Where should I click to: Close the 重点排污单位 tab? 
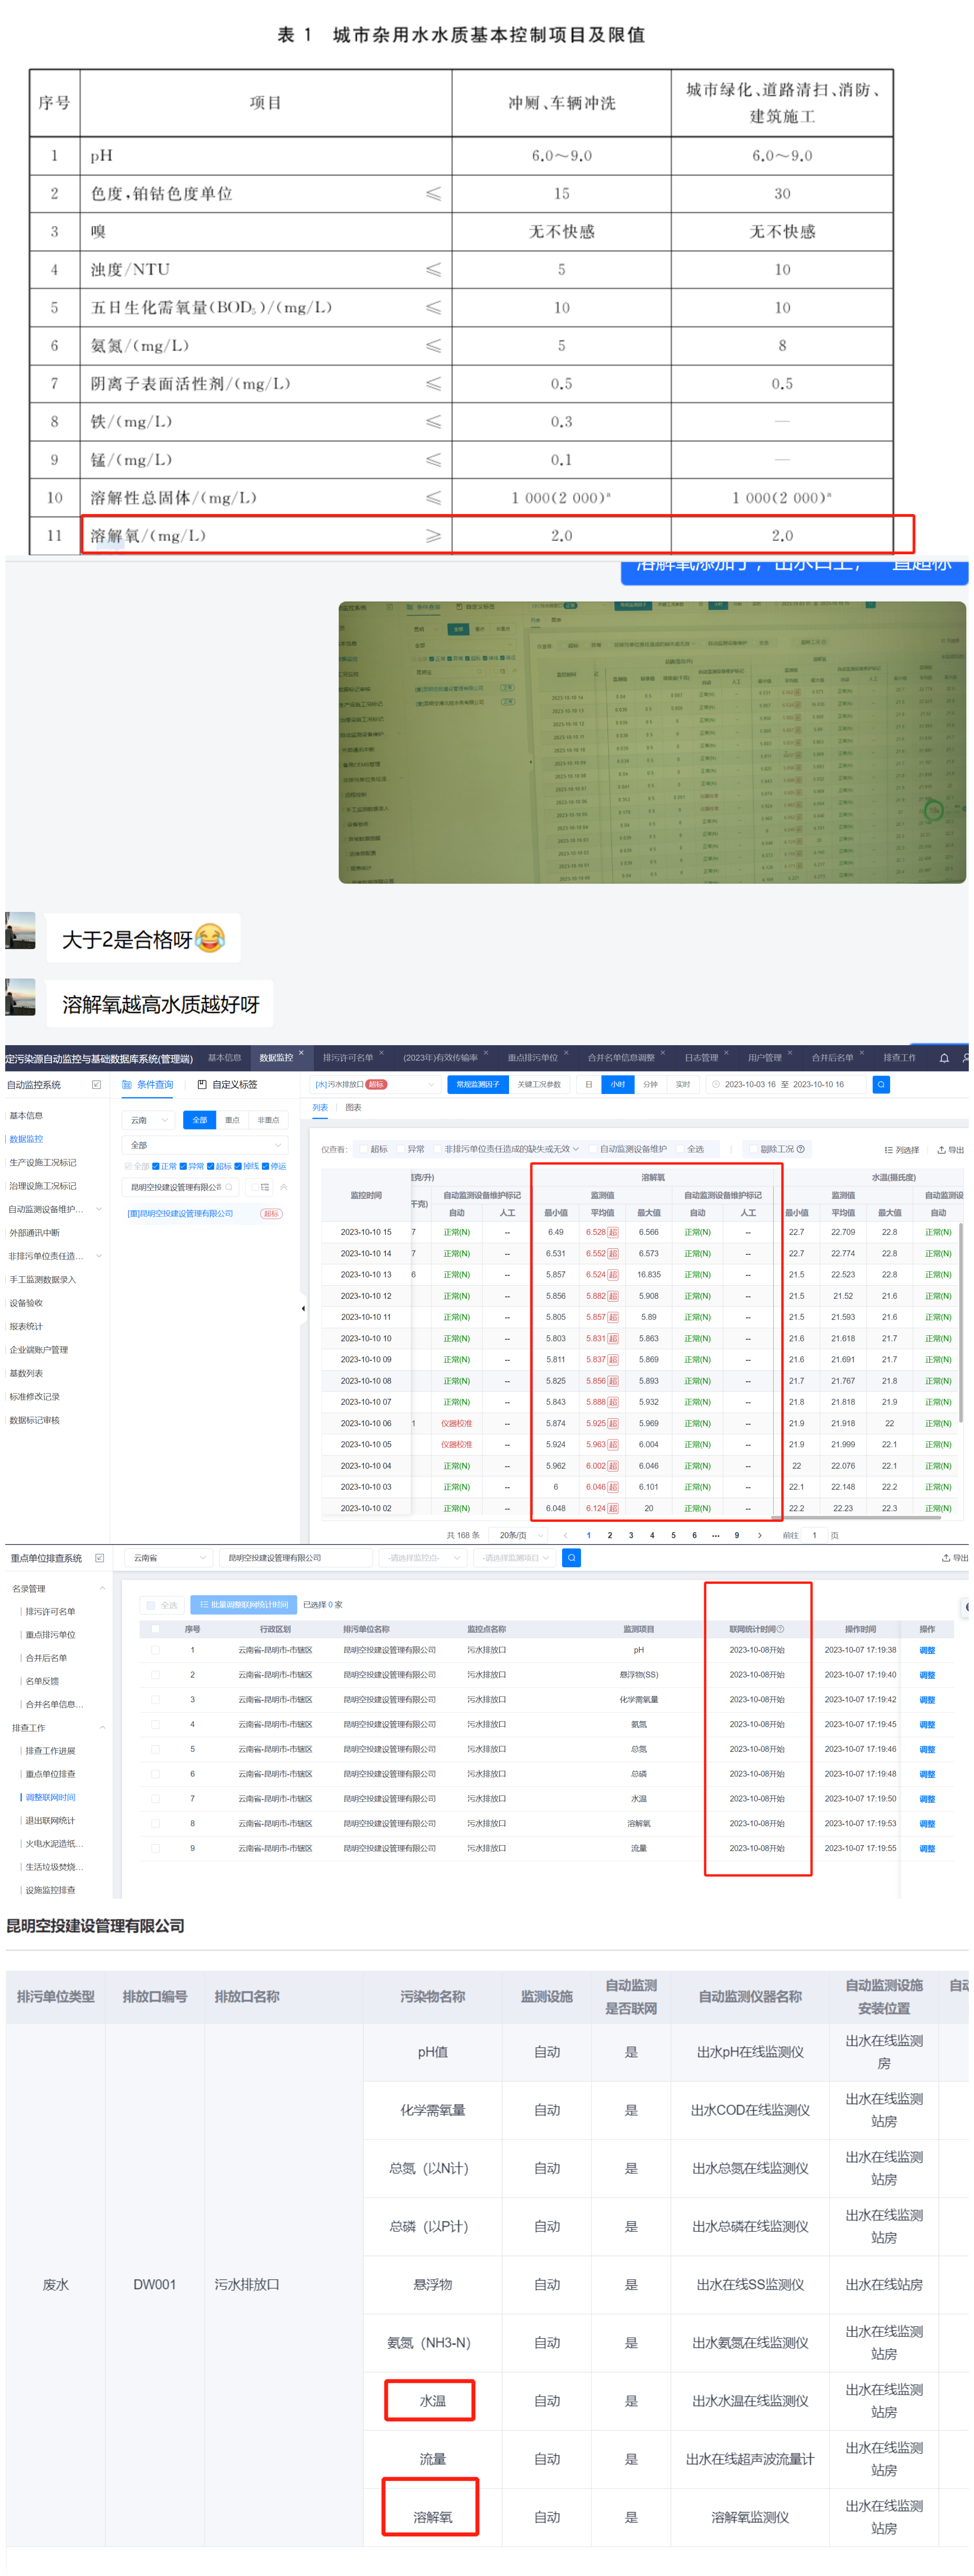[x=566, y=1053]
